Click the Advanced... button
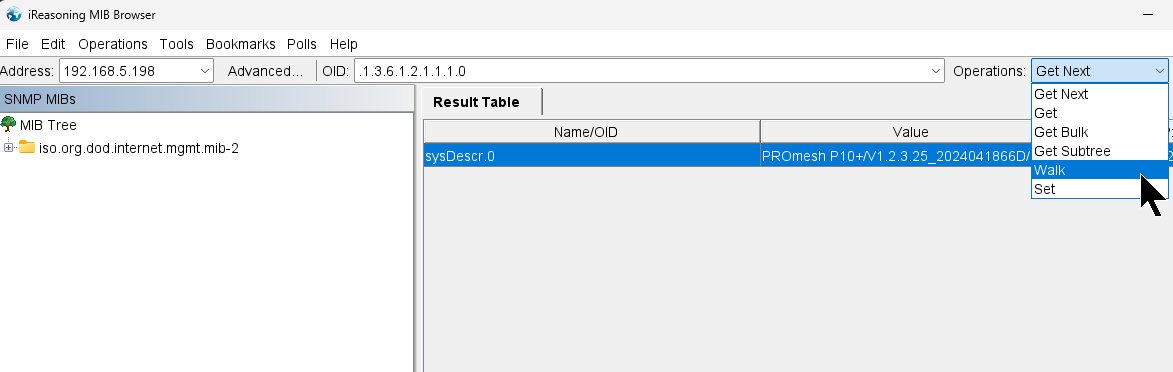 click(x=266, y=71)
